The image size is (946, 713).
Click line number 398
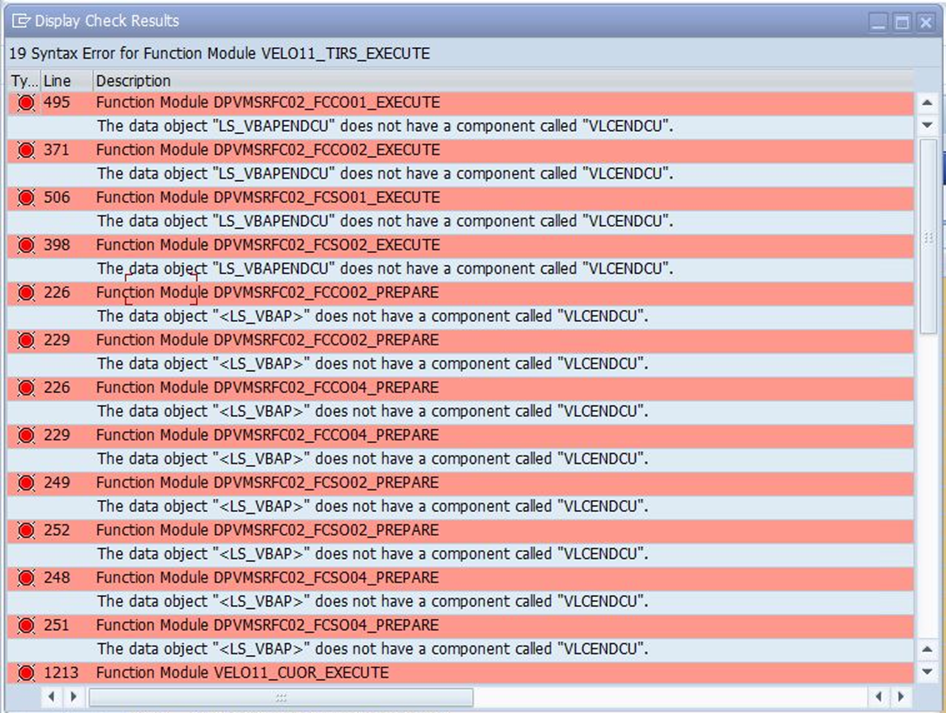click(x=57, y=245)
